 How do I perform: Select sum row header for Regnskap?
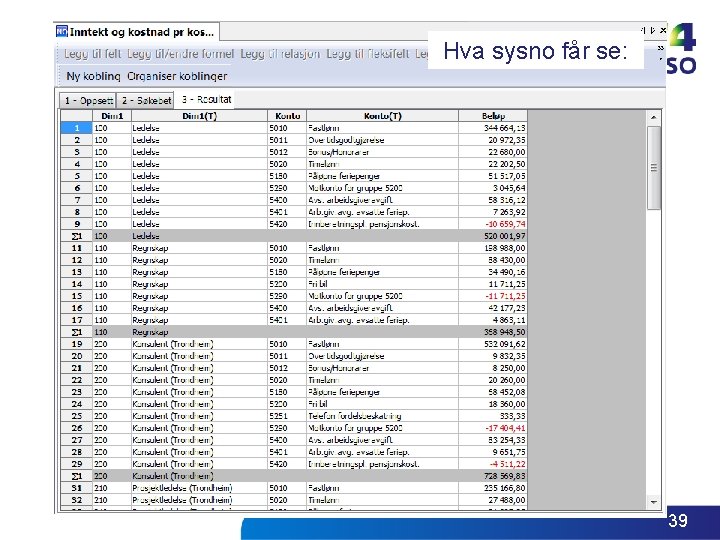point(77,332)
